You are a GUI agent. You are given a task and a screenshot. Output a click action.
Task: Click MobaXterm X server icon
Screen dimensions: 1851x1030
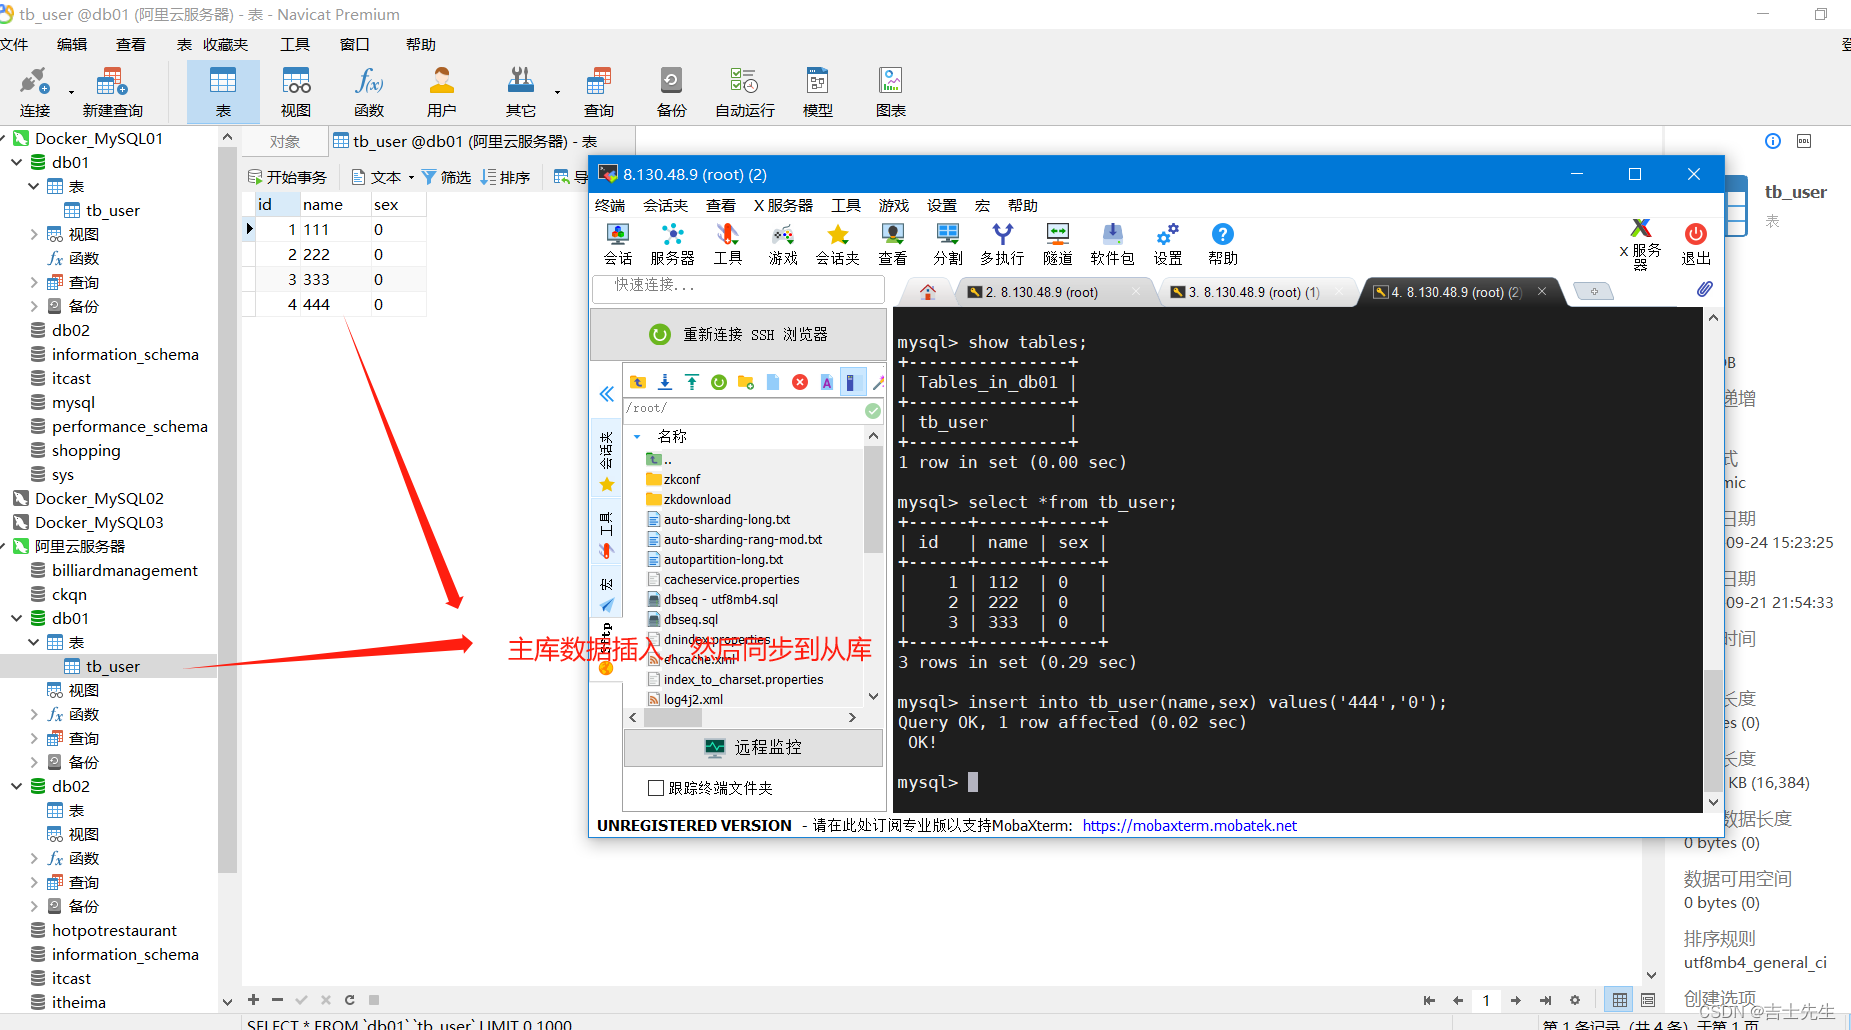coord(1641,244)
